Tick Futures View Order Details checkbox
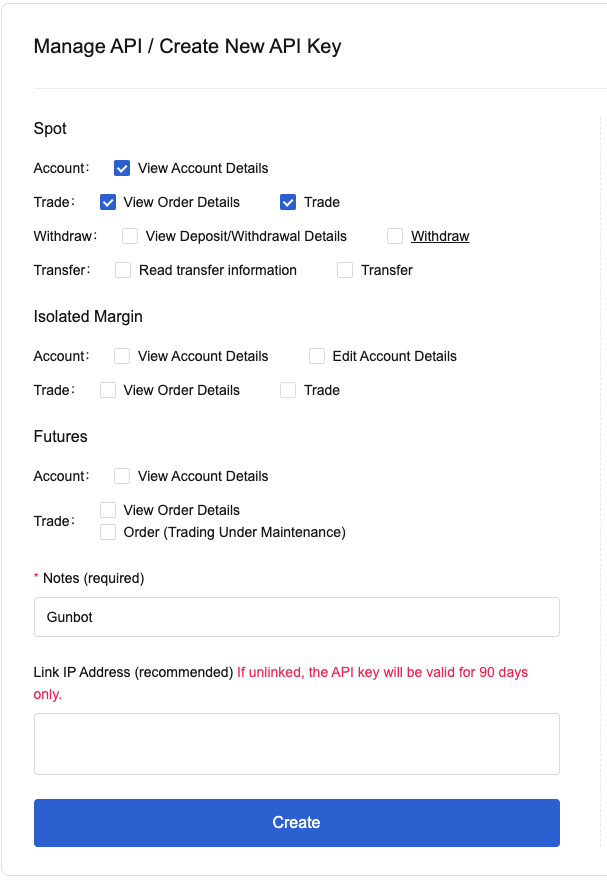Screen dimensions: 607x885 108,510
